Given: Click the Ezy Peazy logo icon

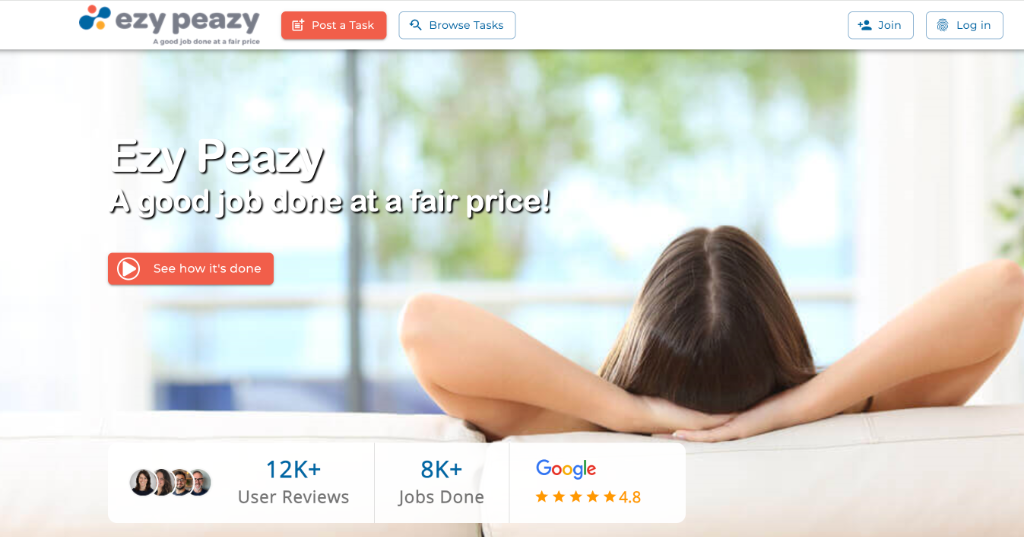Looking at the screenshot, I should [x=95, y=18].
